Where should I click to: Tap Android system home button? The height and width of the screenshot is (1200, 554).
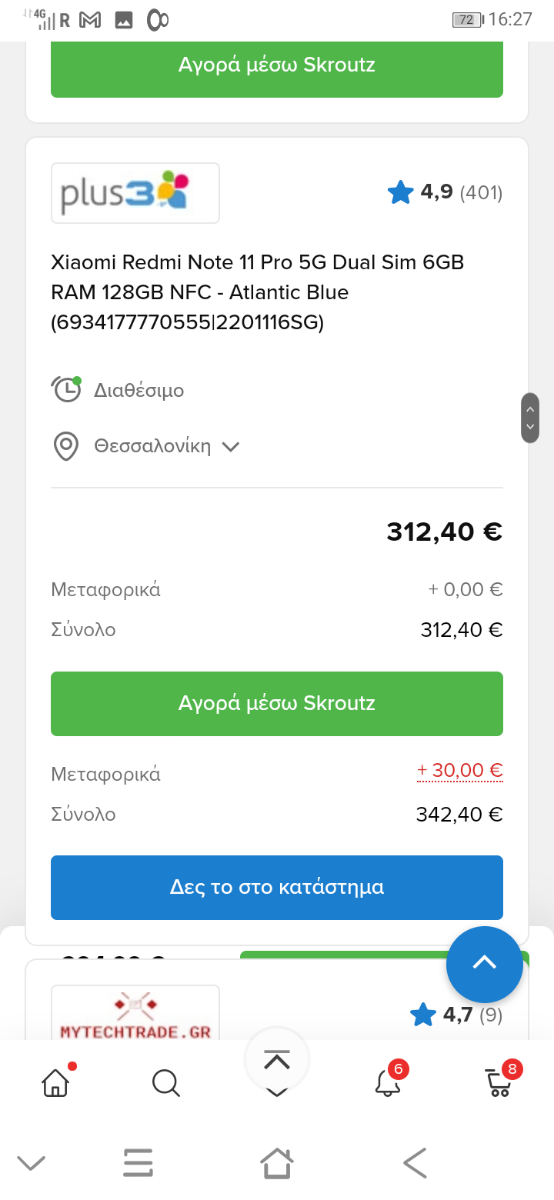[277, 1162]
